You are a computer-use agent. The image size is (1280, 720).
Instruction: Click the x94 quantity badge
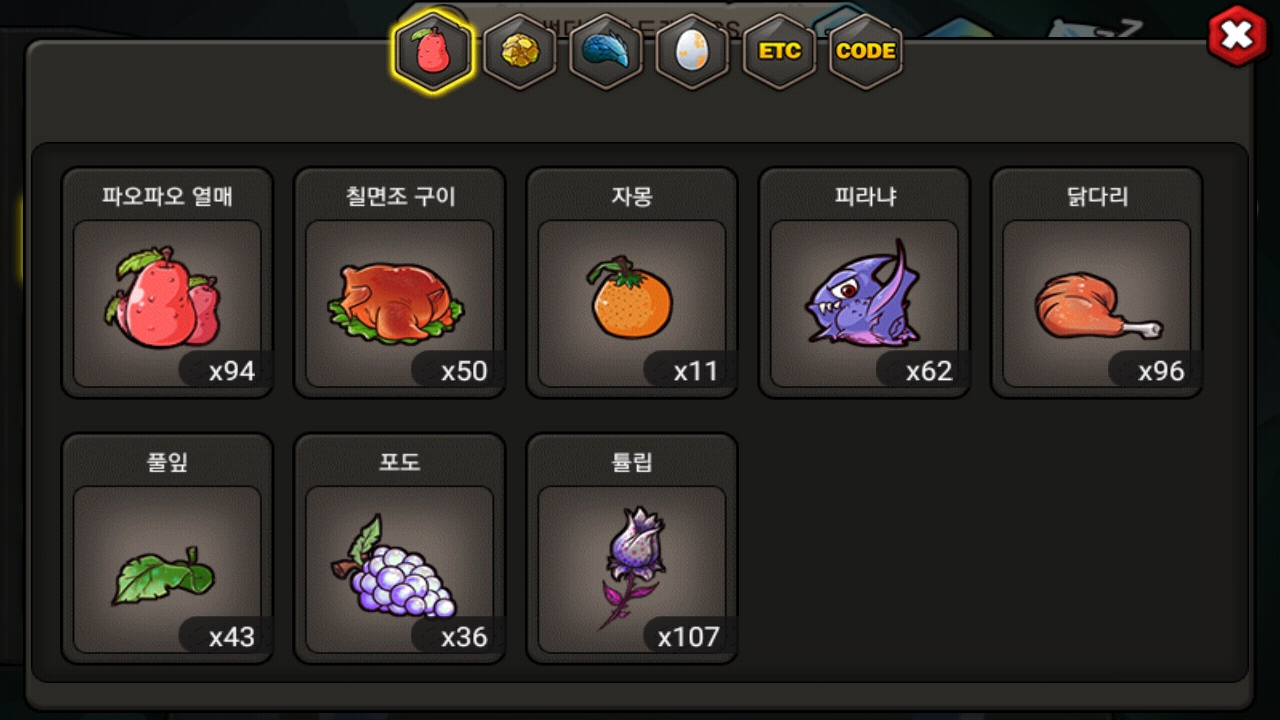click(222, 371)
